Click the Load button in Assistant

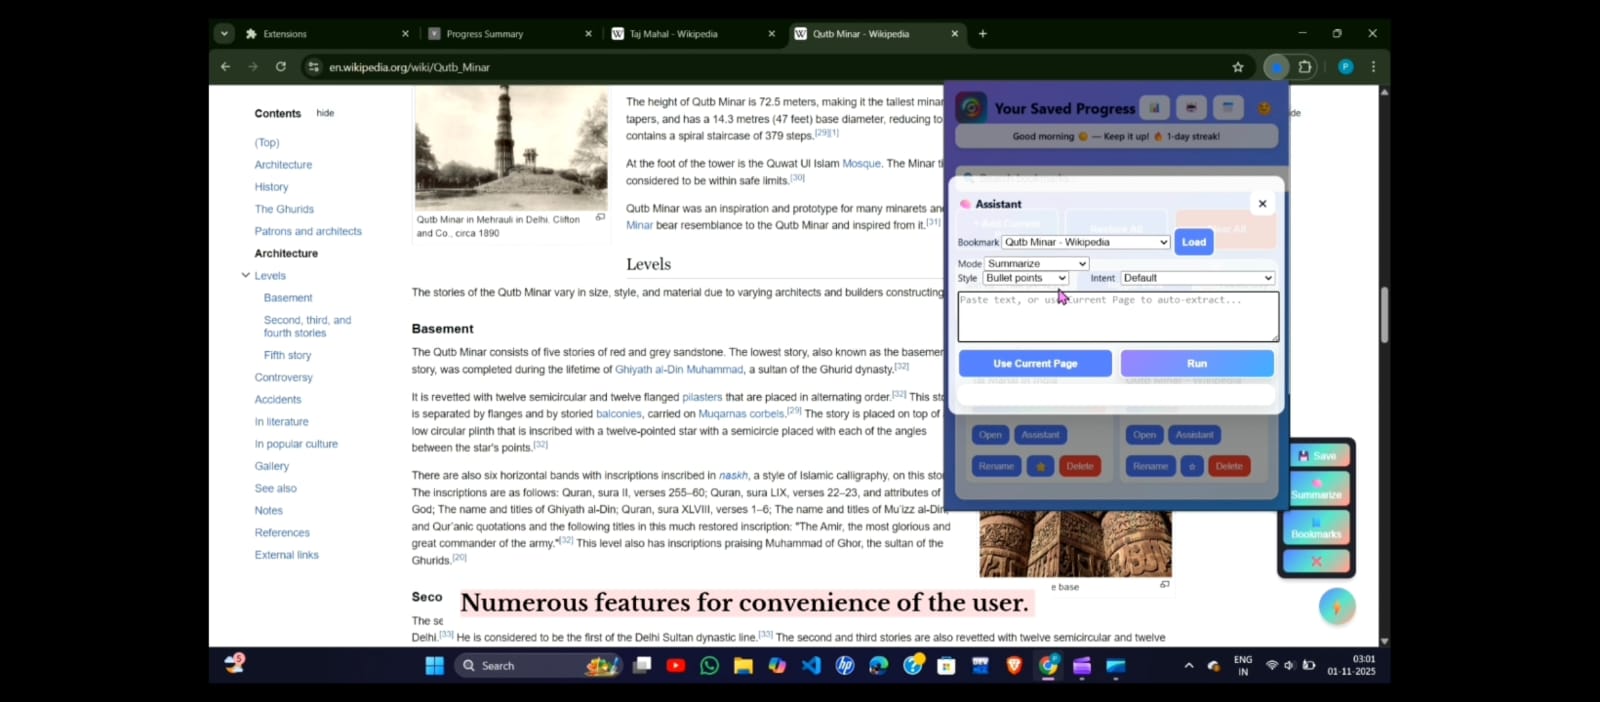[x=1193, y=242]
